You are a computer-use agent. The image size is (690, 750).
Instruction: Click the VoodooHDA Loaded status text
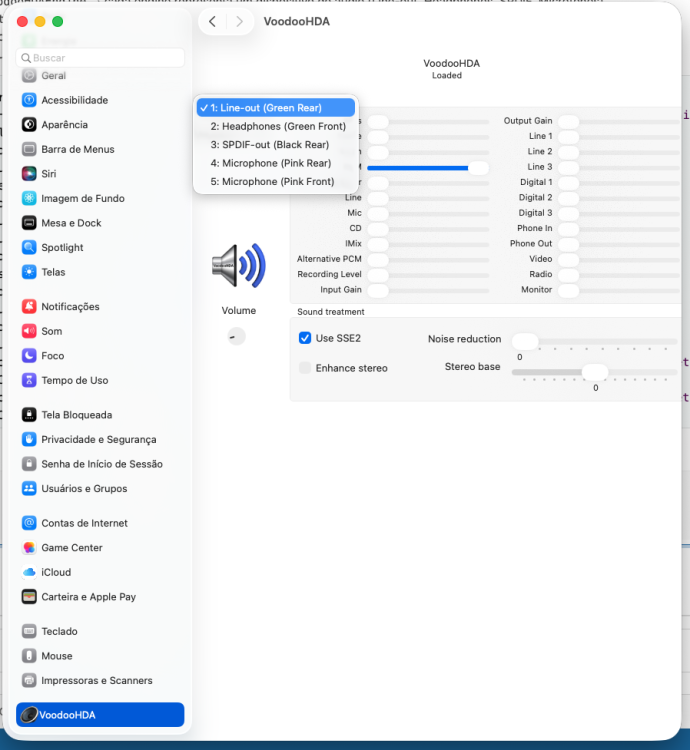point(451,69)
